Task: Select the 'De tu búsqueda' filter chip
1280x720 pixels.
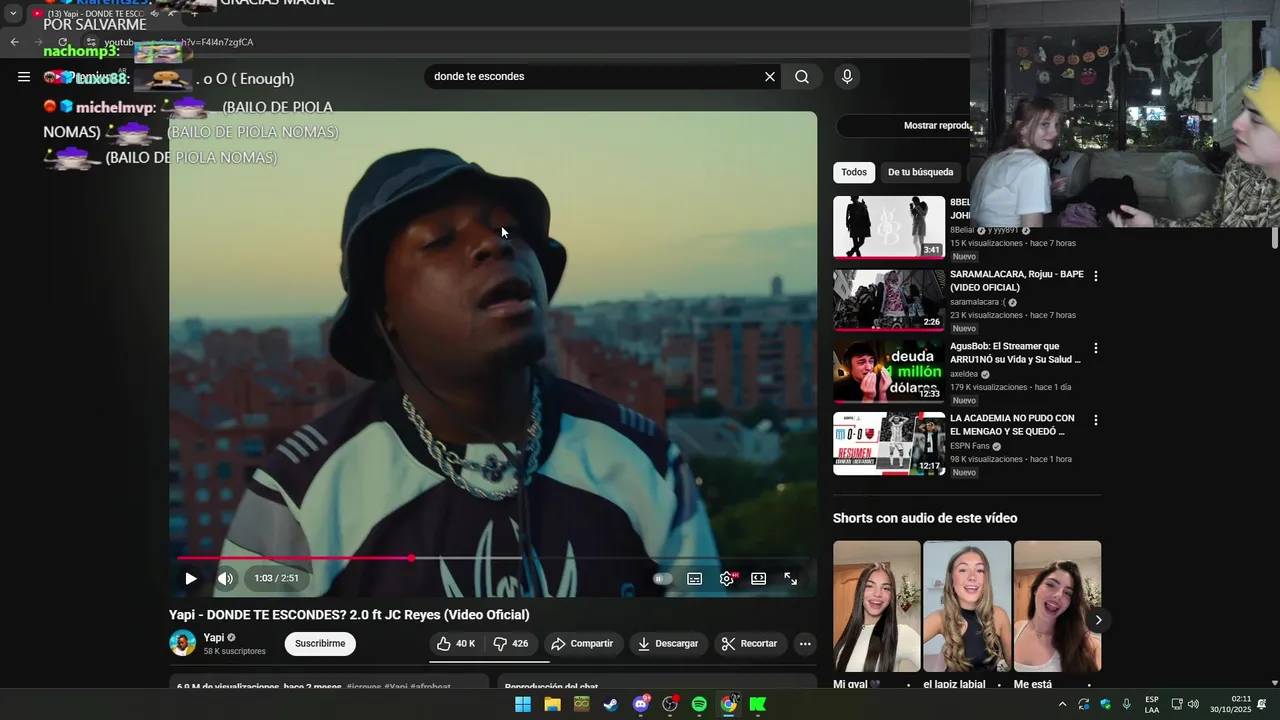Action: 921,172
